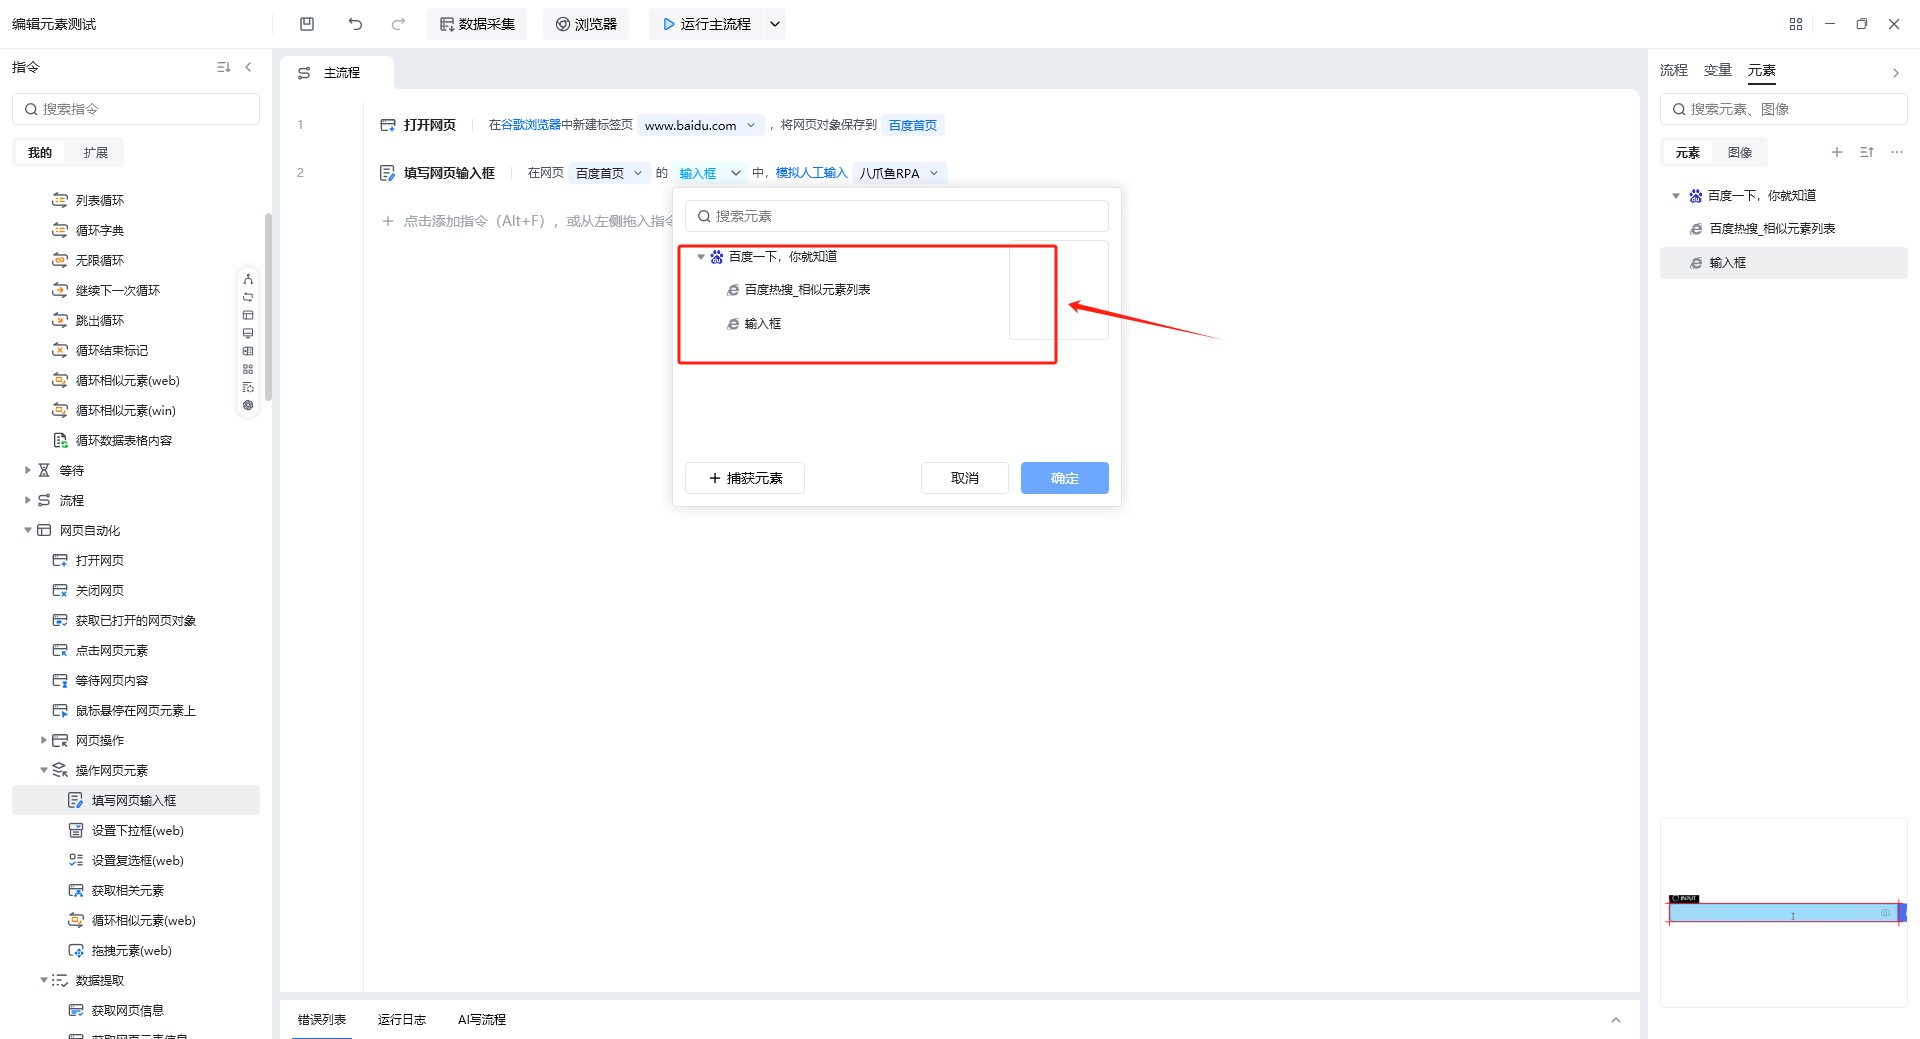Run the main flow with 运行主流程
Viewport: 1920px width, 1039px height.
(x=707, y=24)
